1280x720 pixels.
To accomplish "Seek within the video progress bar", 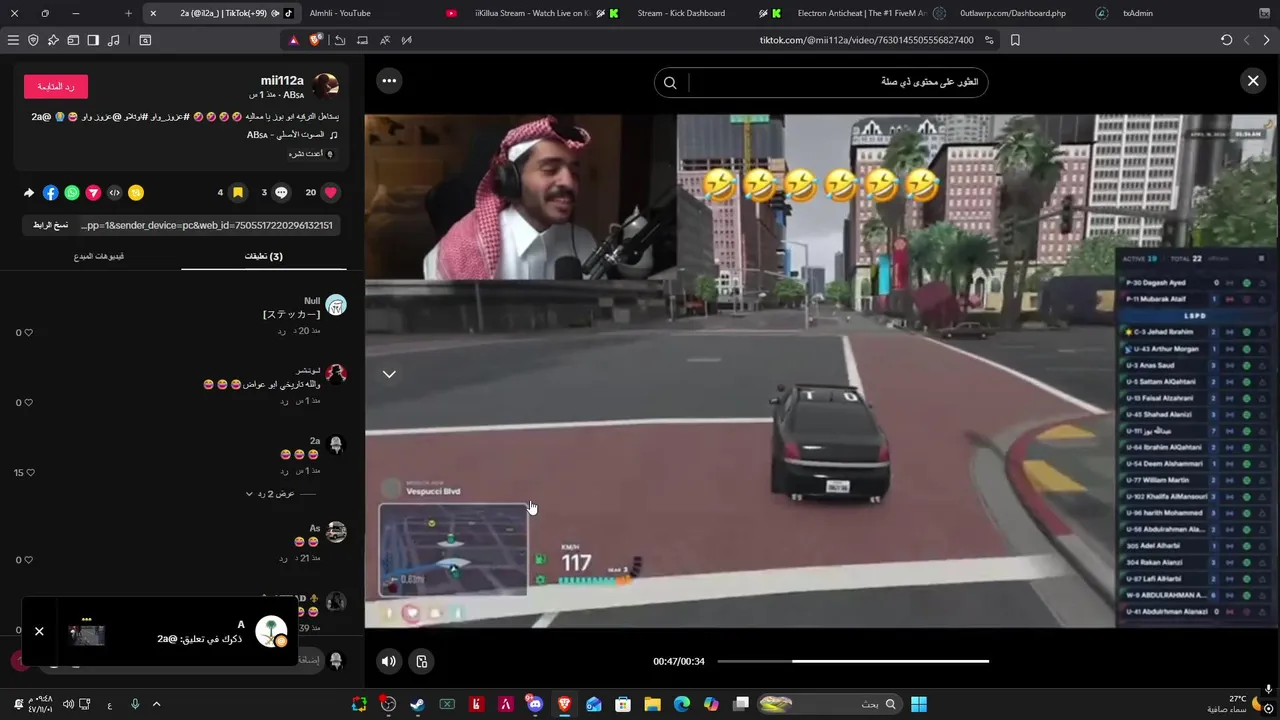I will [853, 661].
